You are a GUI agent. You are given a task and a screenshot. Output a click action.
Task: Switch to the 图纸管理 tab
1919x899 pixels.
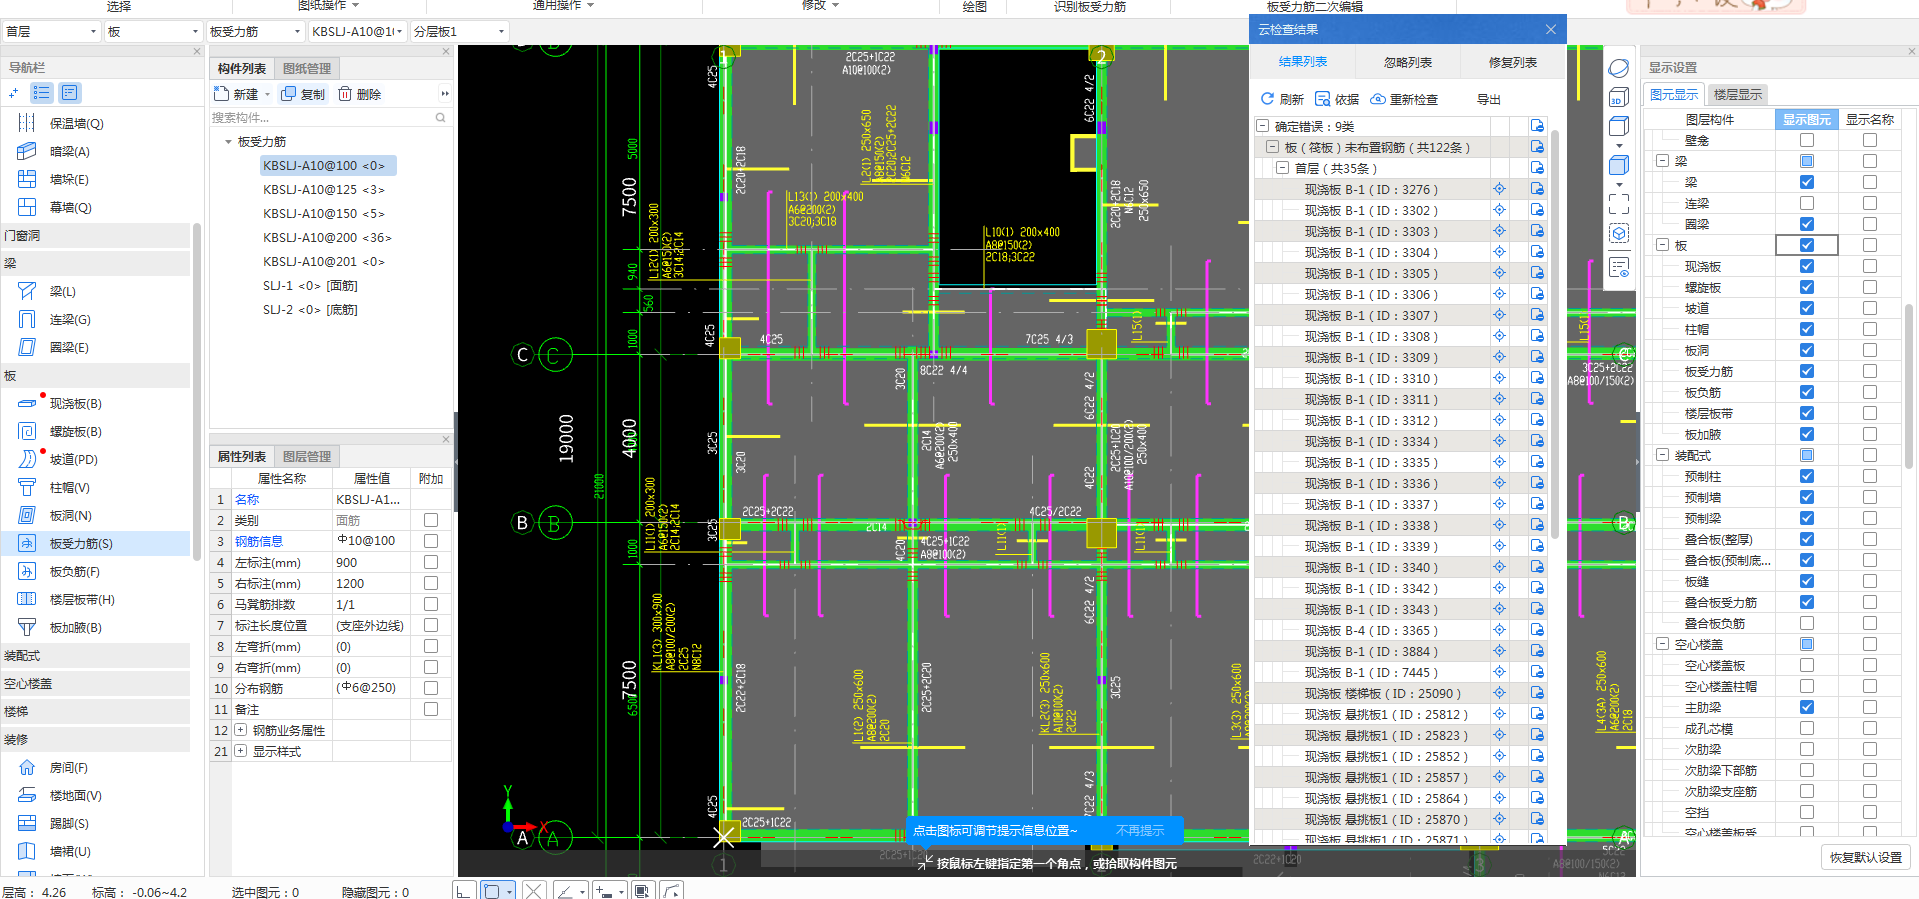point(306,68)
